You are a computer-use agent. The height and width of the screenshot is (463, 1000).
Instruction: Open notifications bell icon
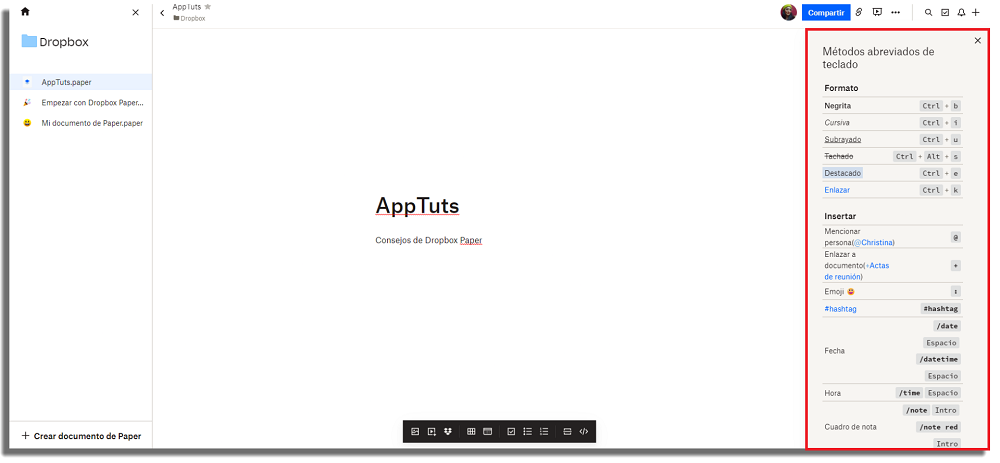click(x=961, y=12)
